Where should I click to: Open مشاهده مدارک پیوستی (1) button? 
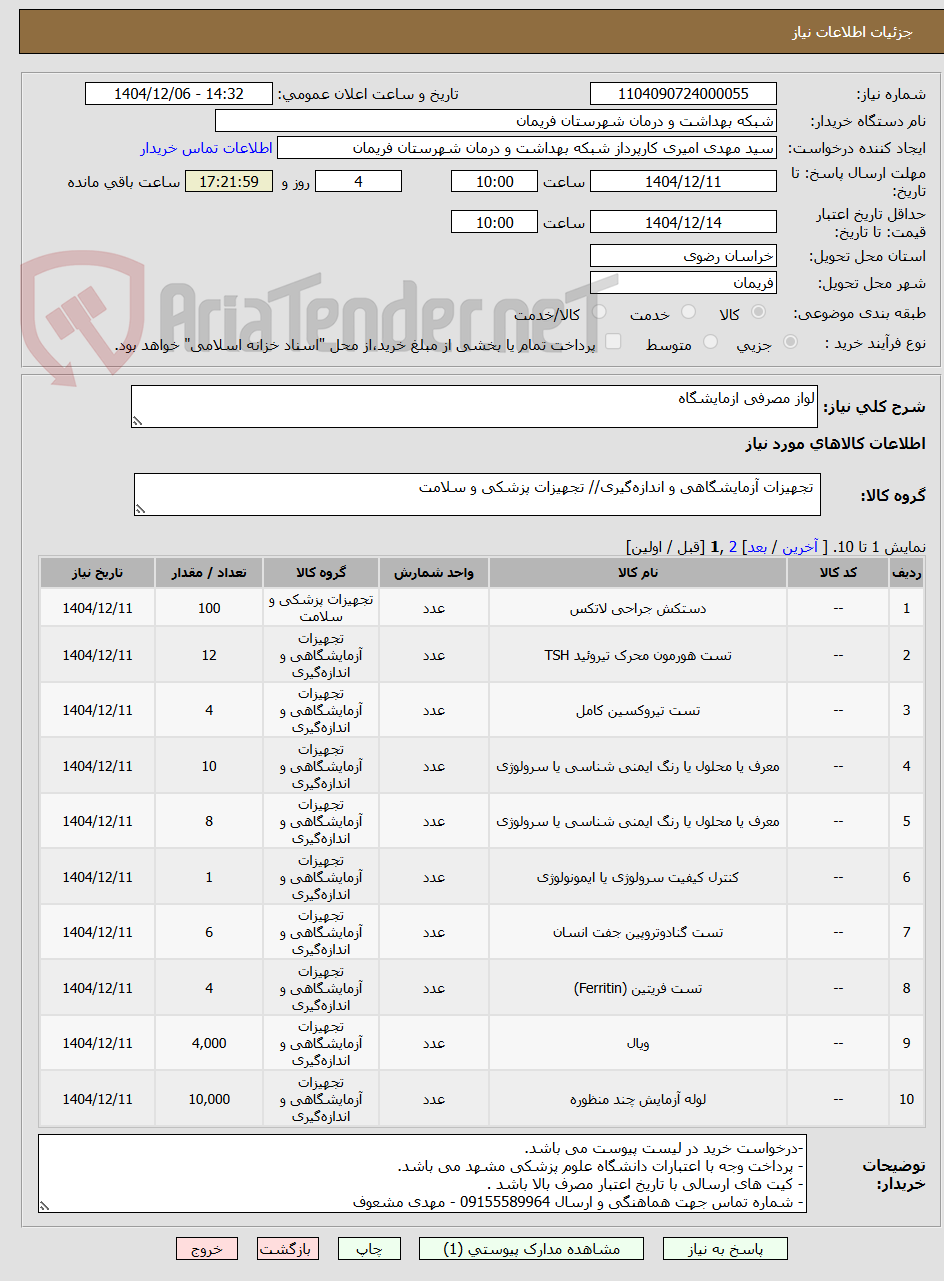coord(531,1249)
